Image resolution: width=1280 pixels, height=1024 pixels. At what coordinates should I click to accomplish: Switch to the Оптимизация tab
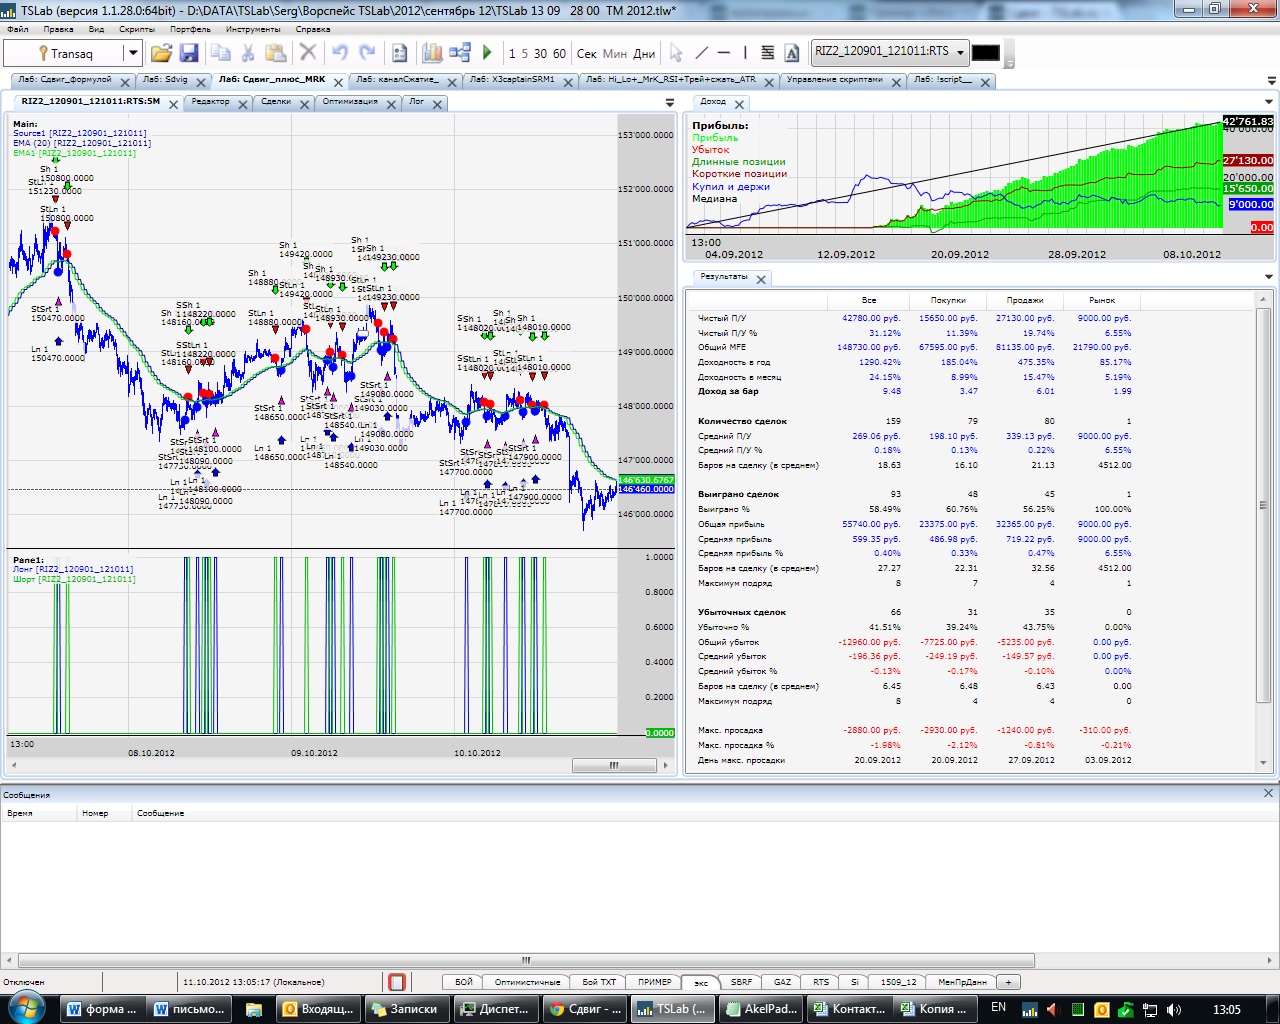tap(350, 102)
